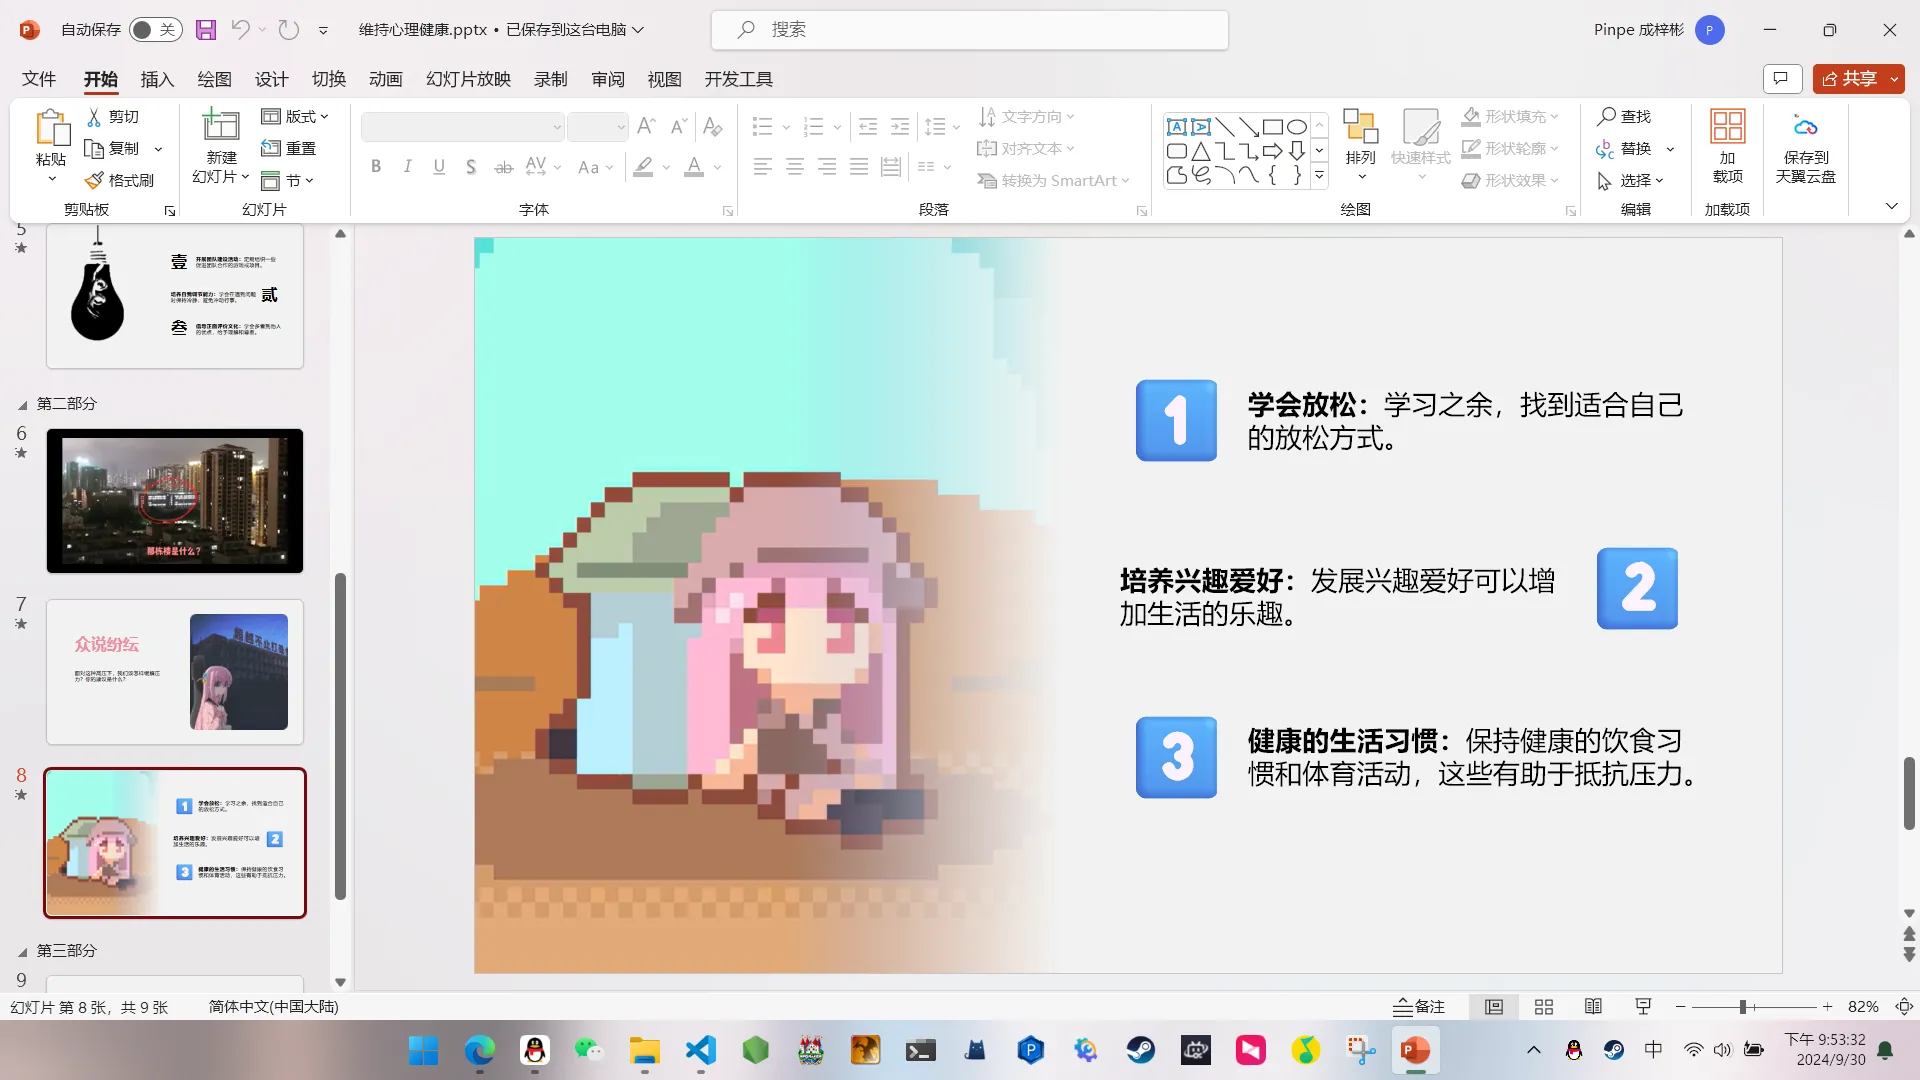Screen dimensions: 1920x1080
Task: Select slide 6 thumbnail with city photo
Action: pyautogui.click(x=175, y=501)
